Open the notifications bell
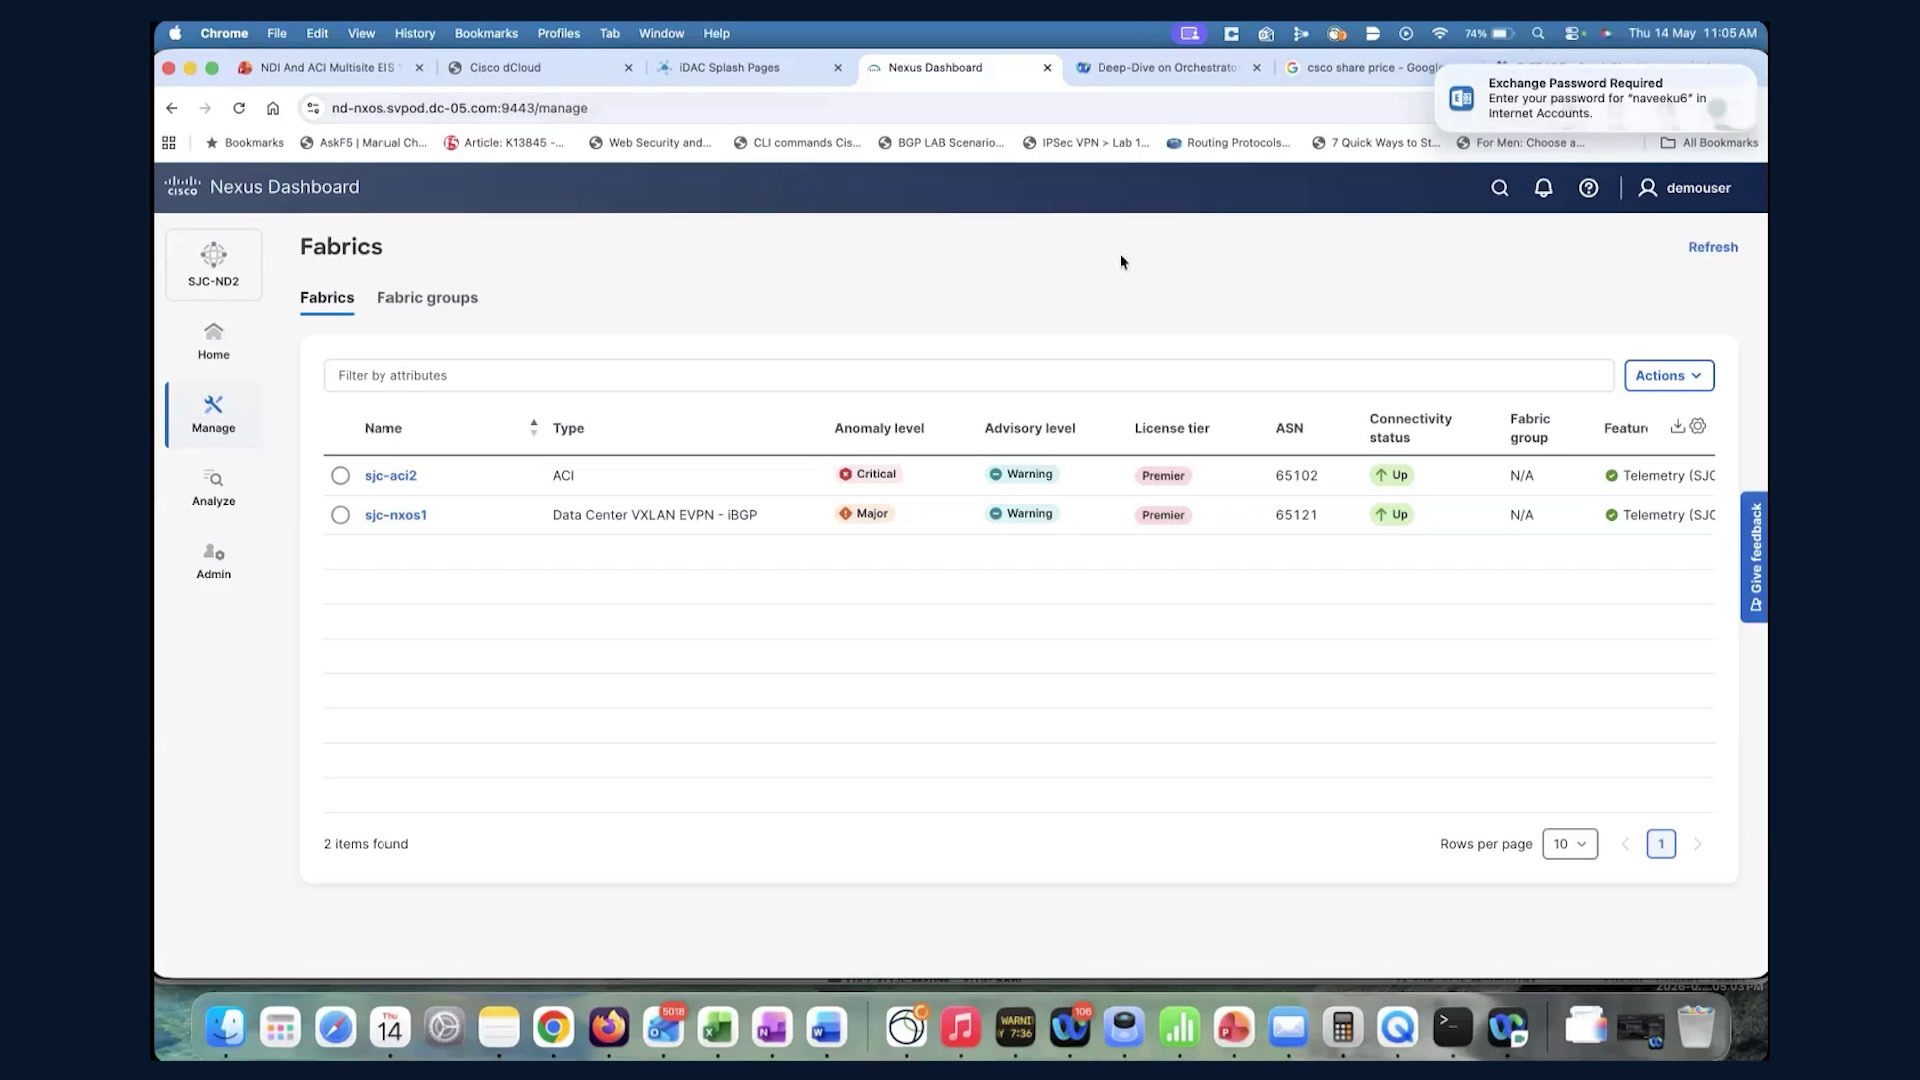Viewport: 1920px width, 1080px height. [1543, 188]
